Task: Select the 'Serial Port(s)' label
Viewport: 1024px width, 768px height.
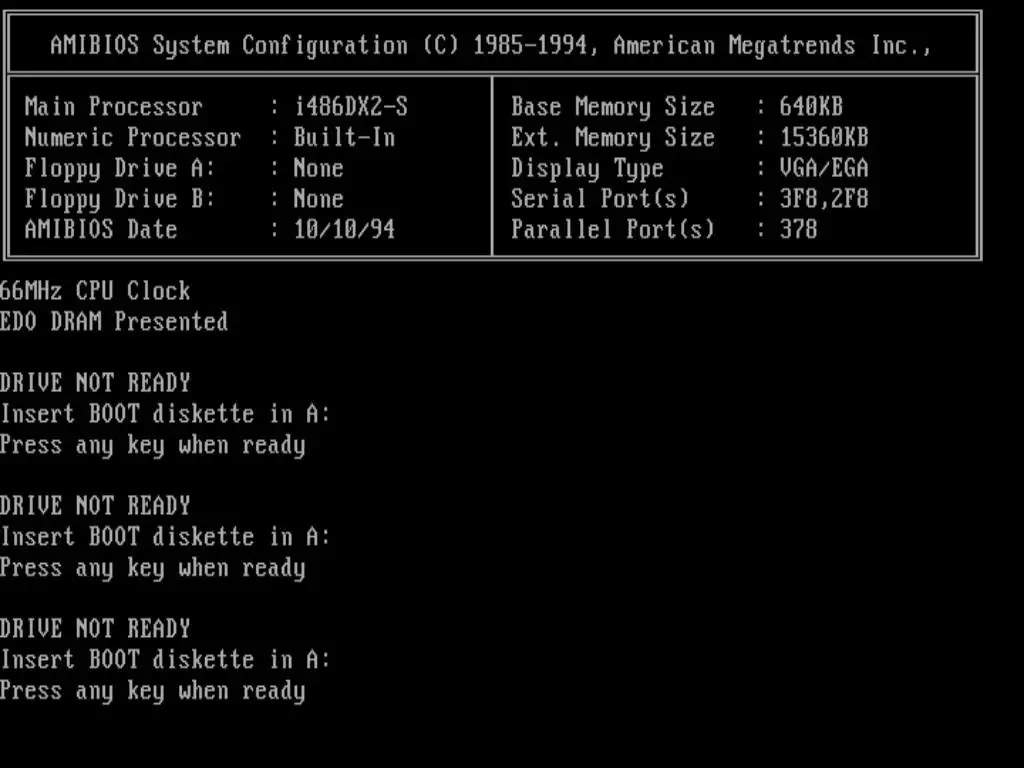Action: [600, 199]
